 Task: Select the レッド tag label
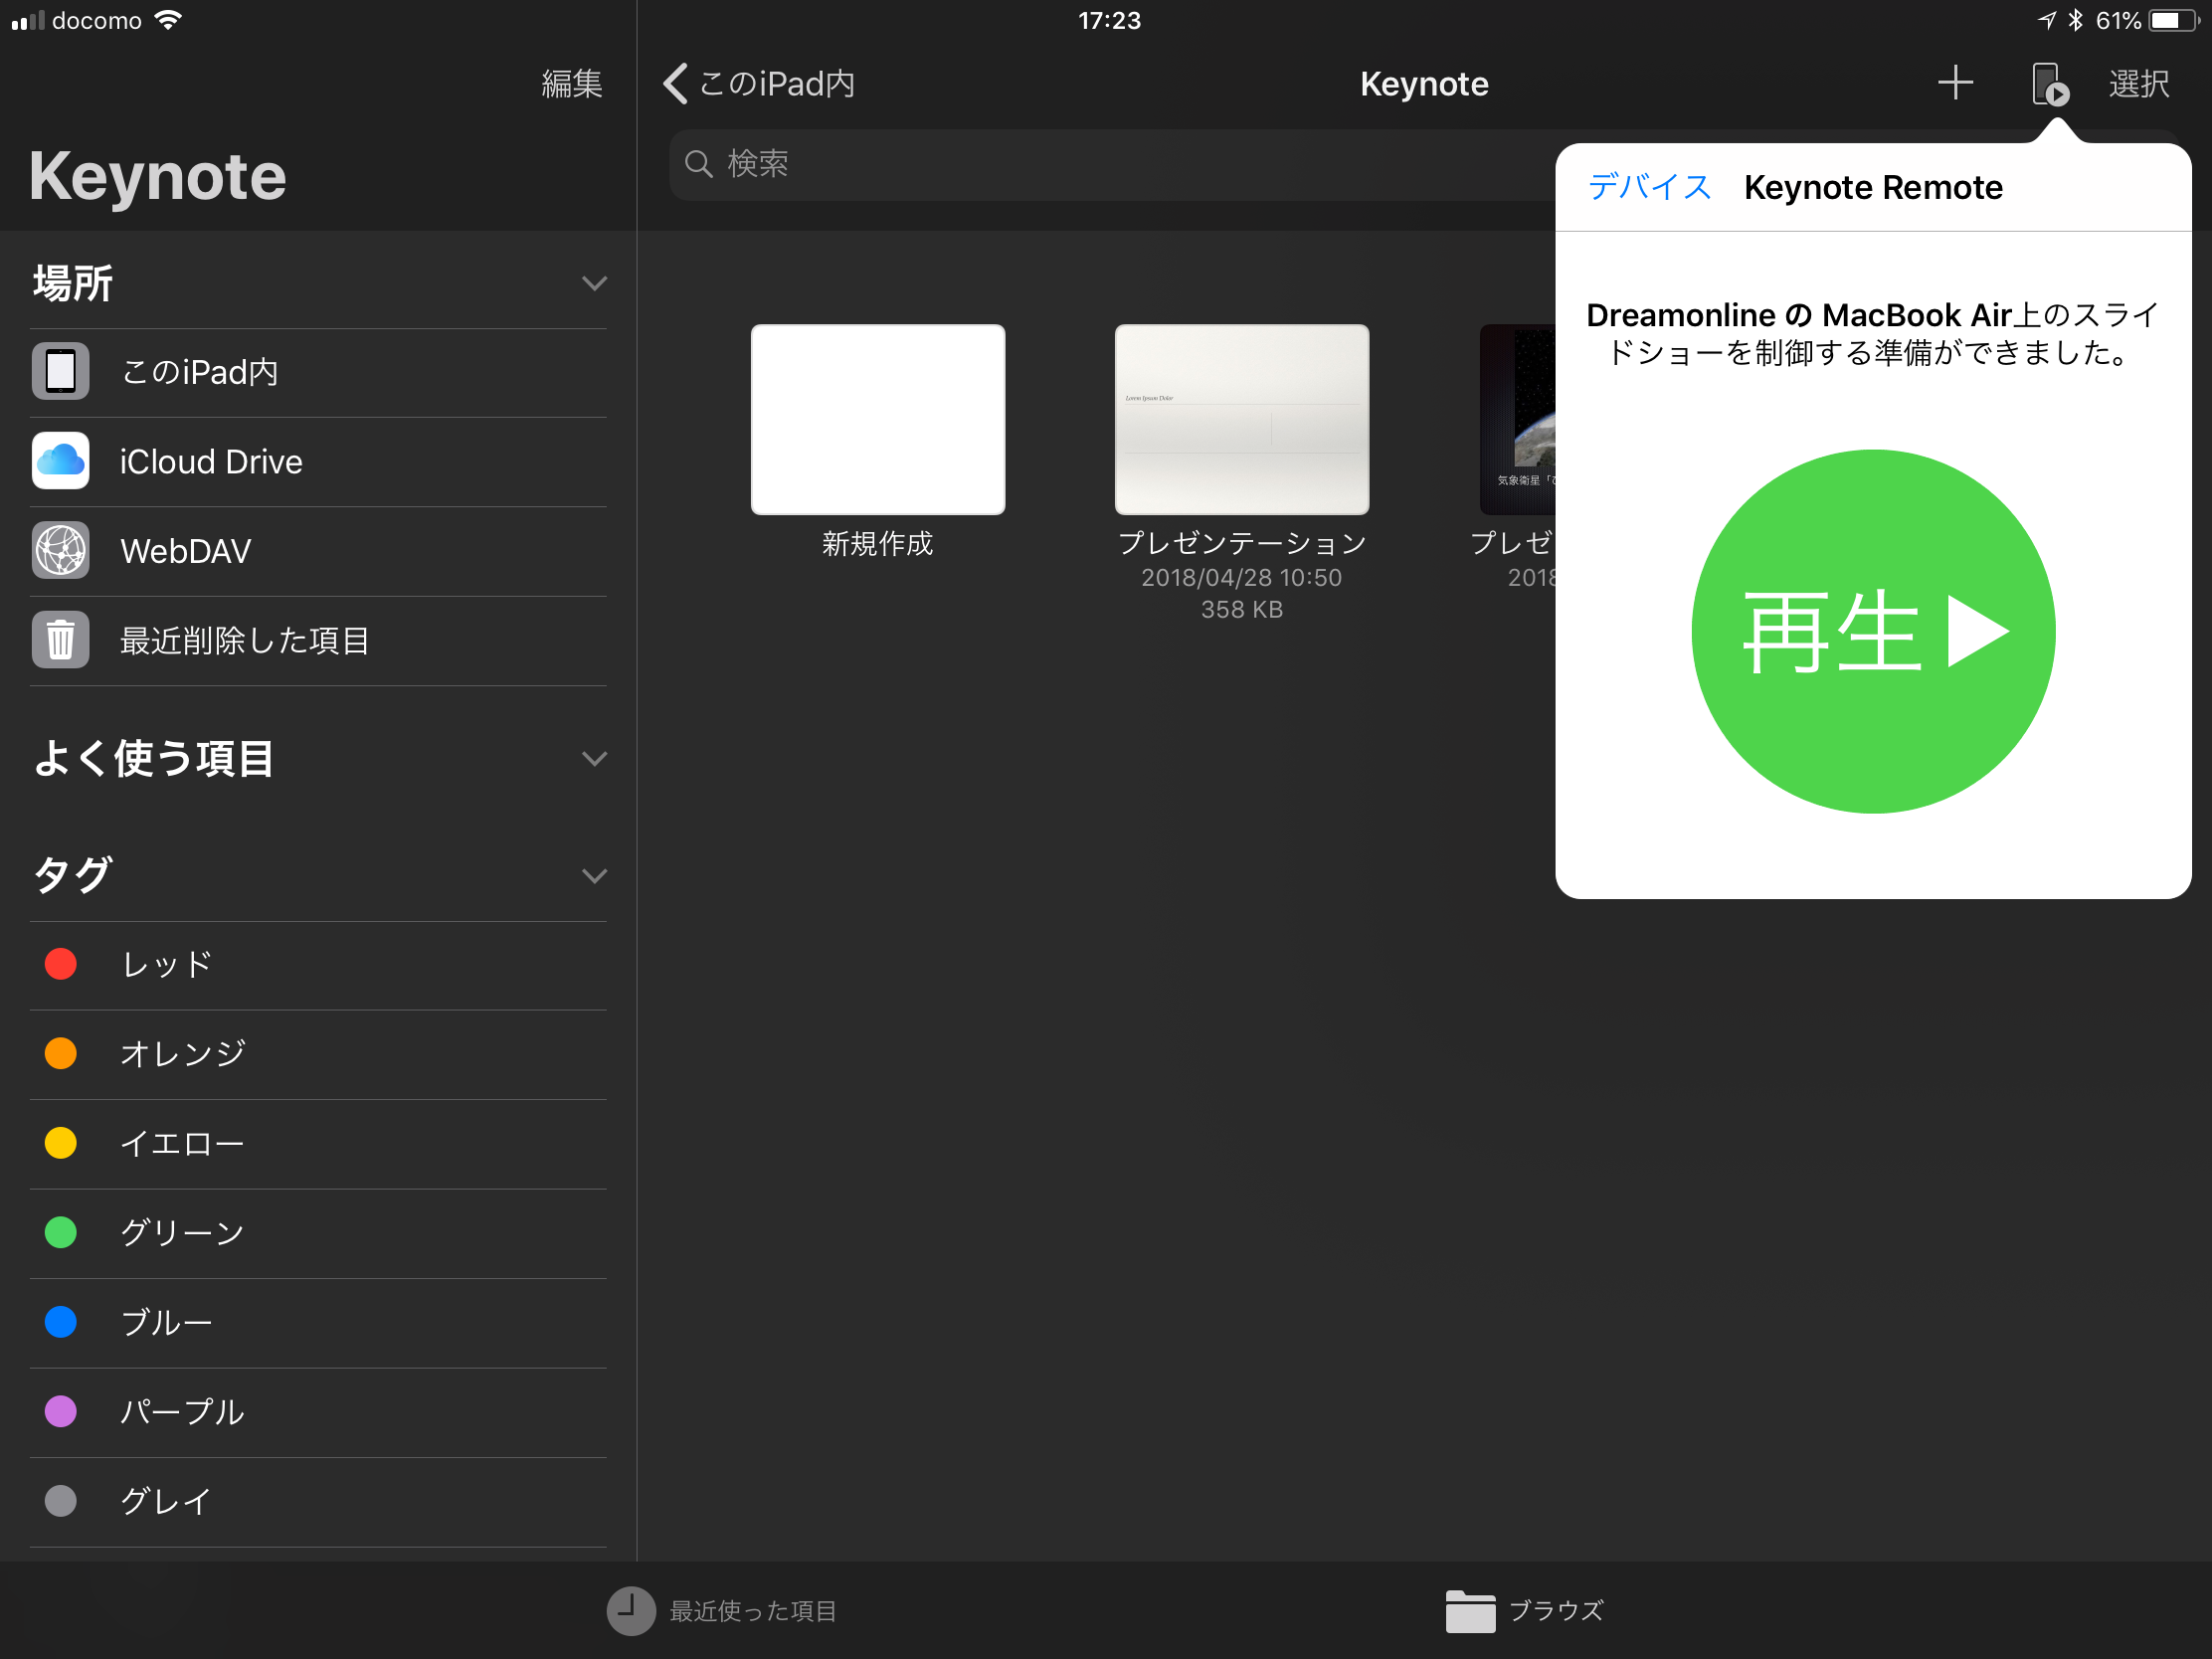coord(167,964)
